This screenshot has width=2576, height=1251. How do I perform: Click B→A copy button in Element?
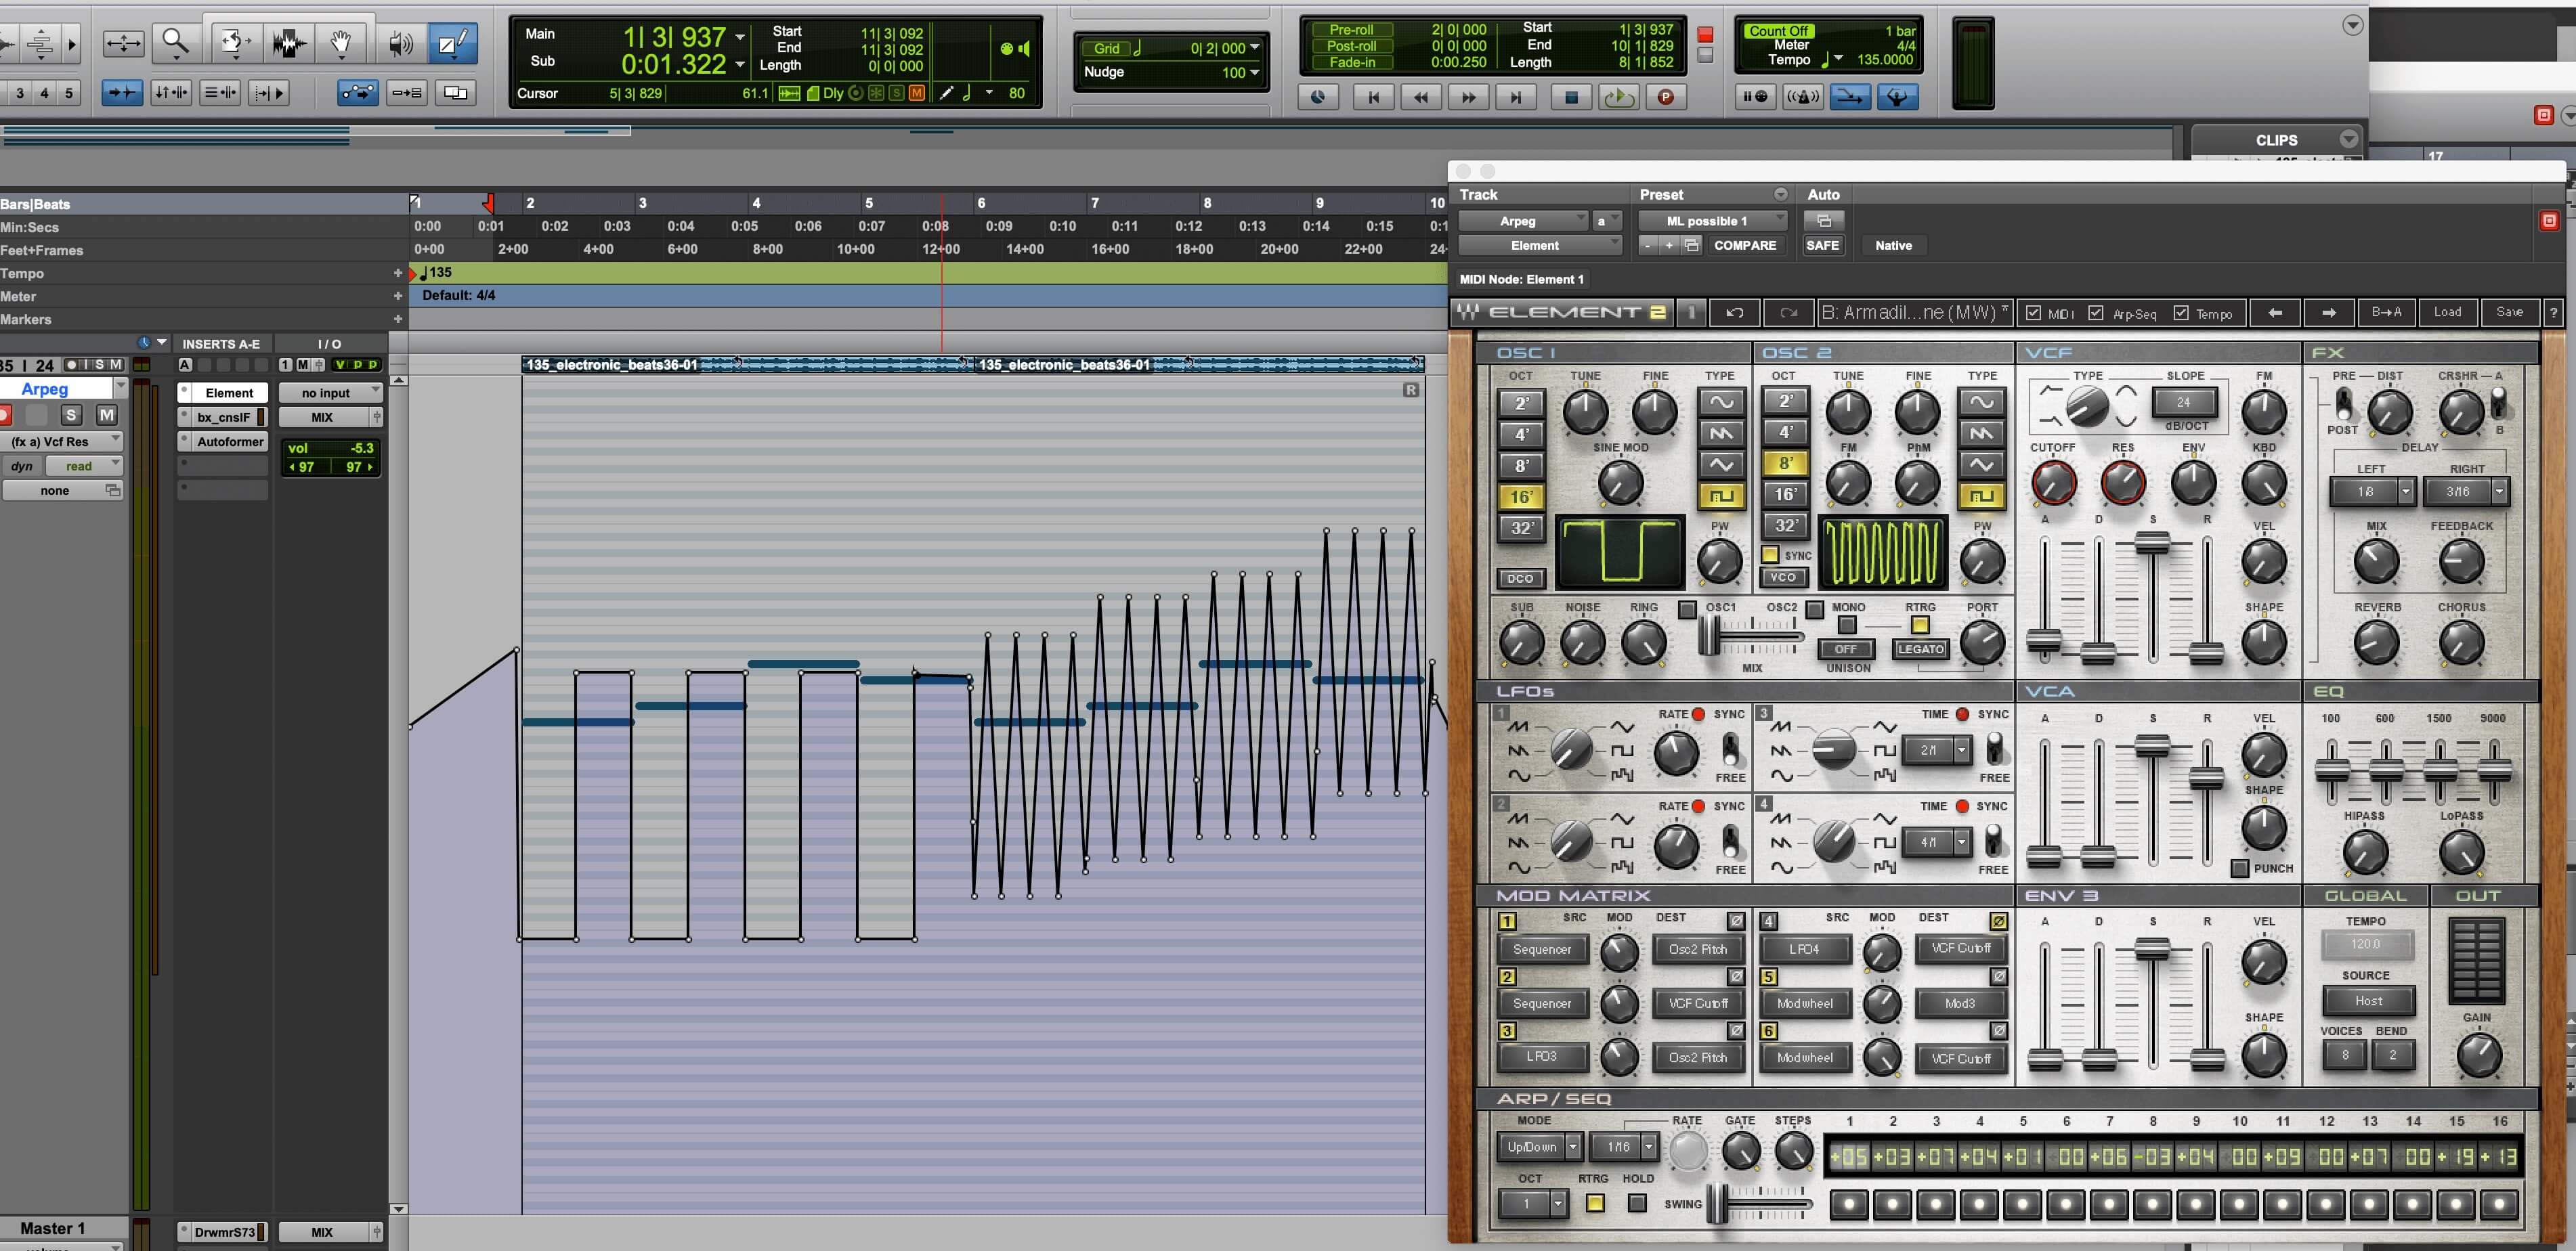click(x=2386, y=313)
